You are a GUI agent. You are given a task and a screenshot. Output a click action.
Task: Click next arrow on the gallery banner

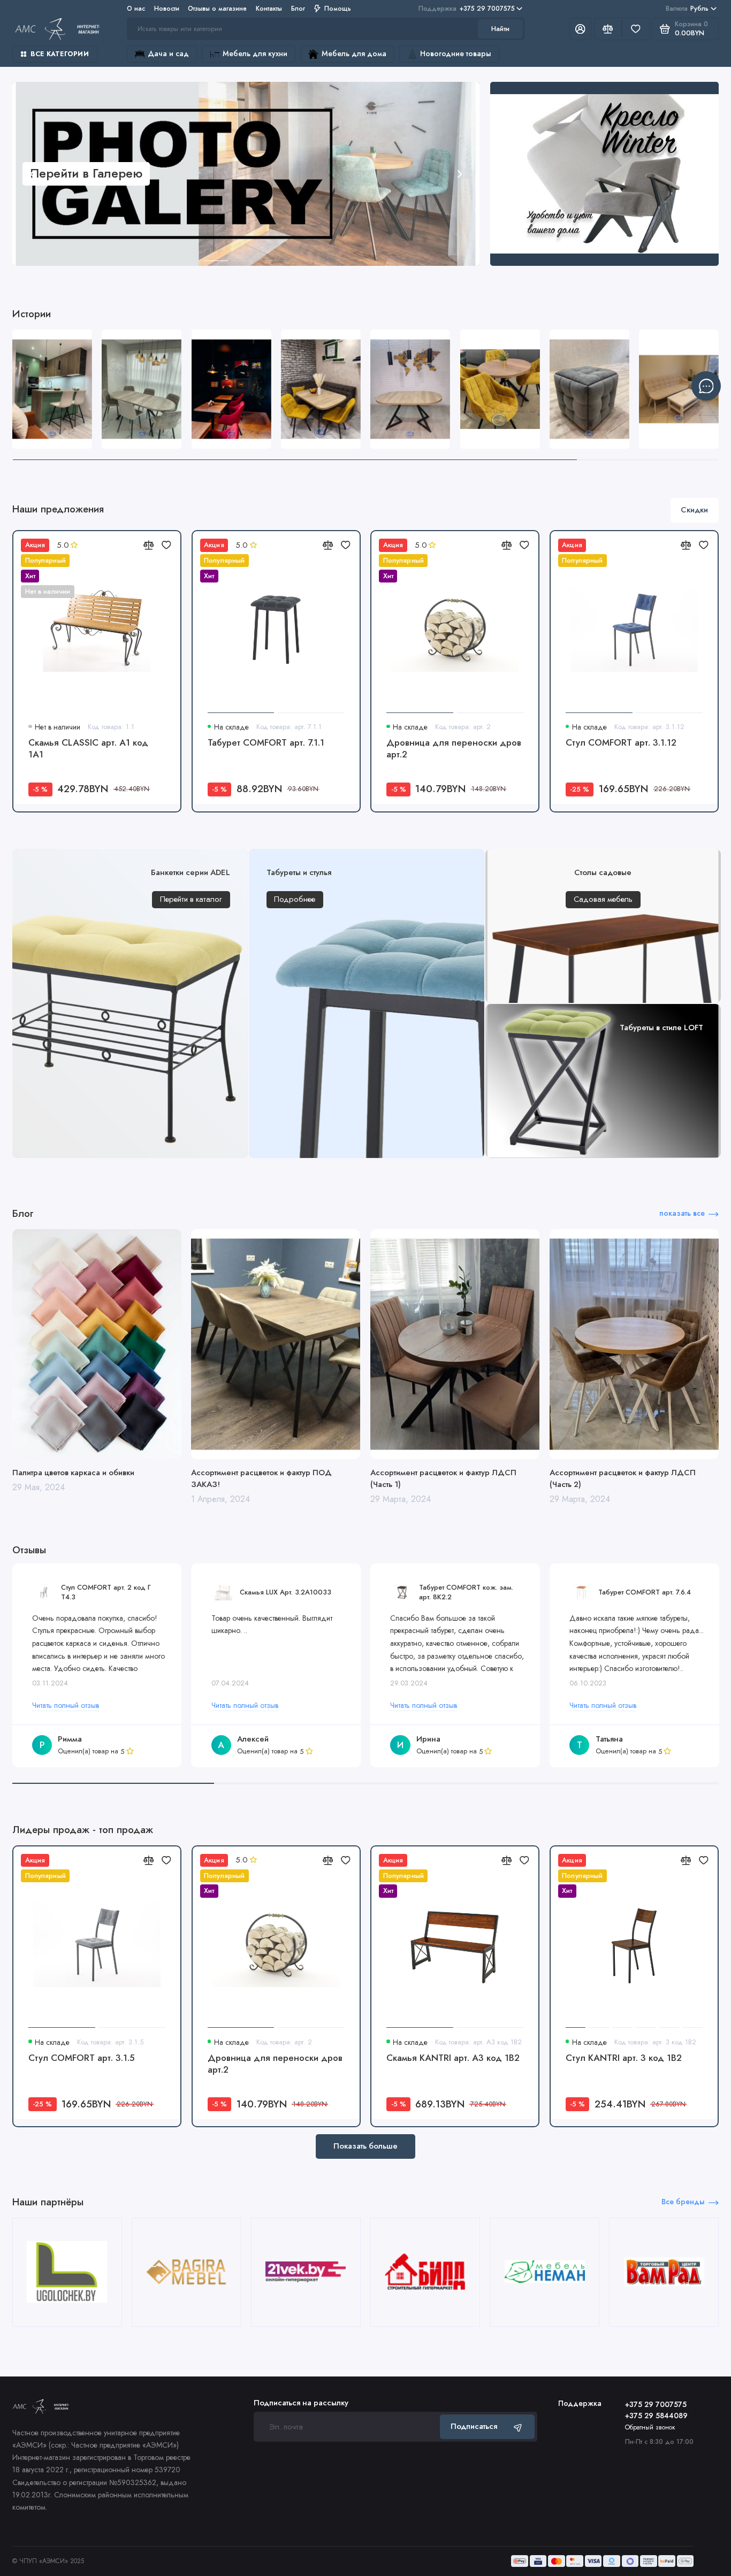460,174
